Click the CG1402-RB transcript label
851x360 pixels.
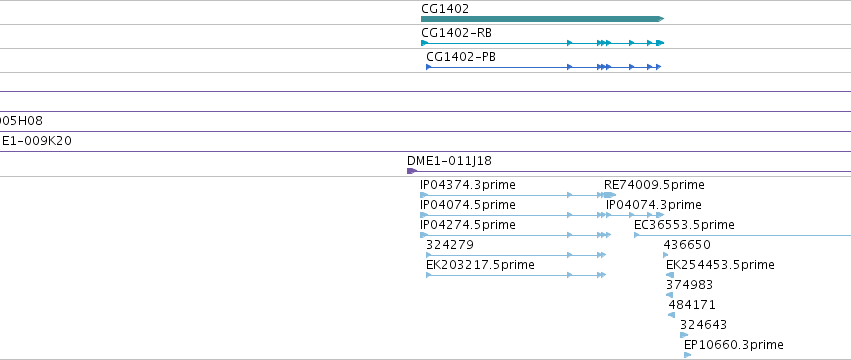(456, 33)
